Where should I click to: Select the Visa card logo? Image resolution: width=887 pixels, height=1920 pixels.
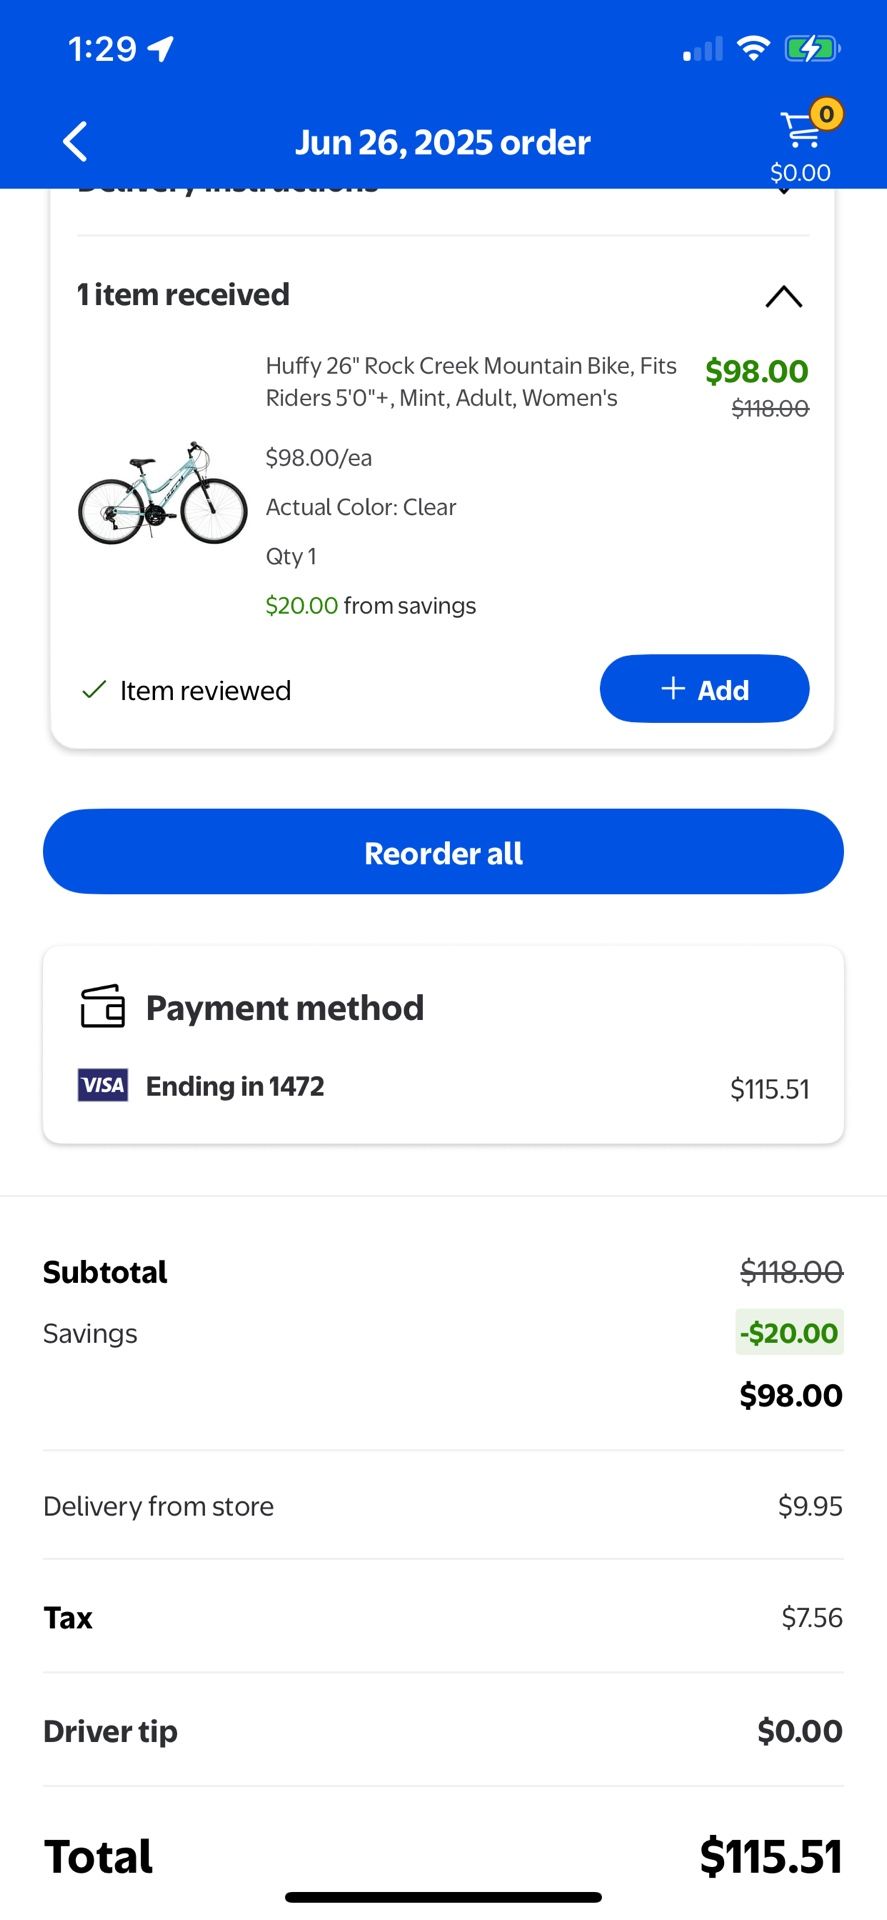102,1085
